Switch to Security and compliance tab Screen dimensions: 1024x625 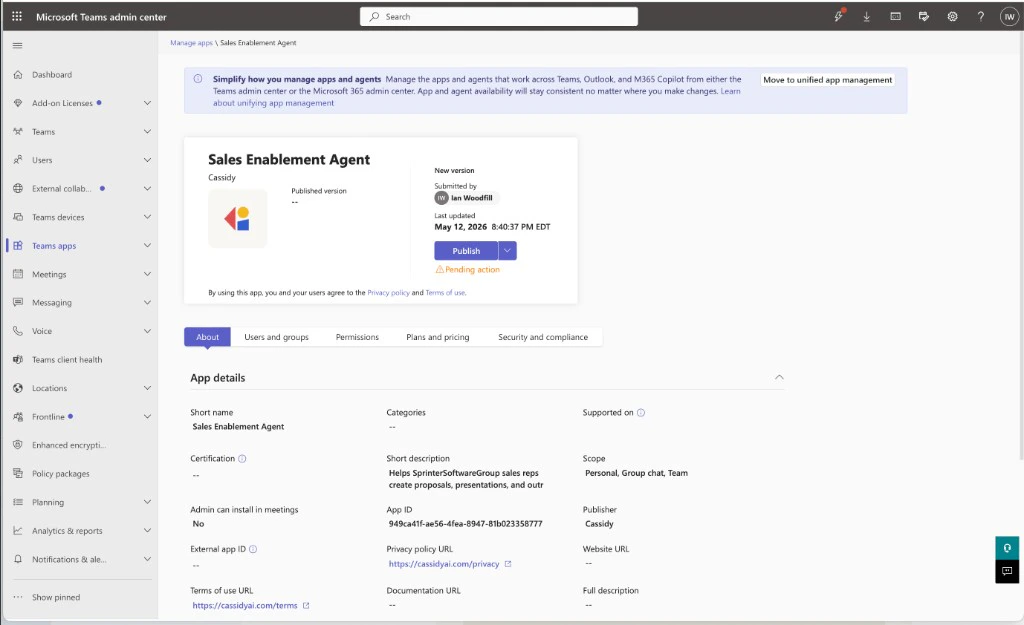coord(543,337)
